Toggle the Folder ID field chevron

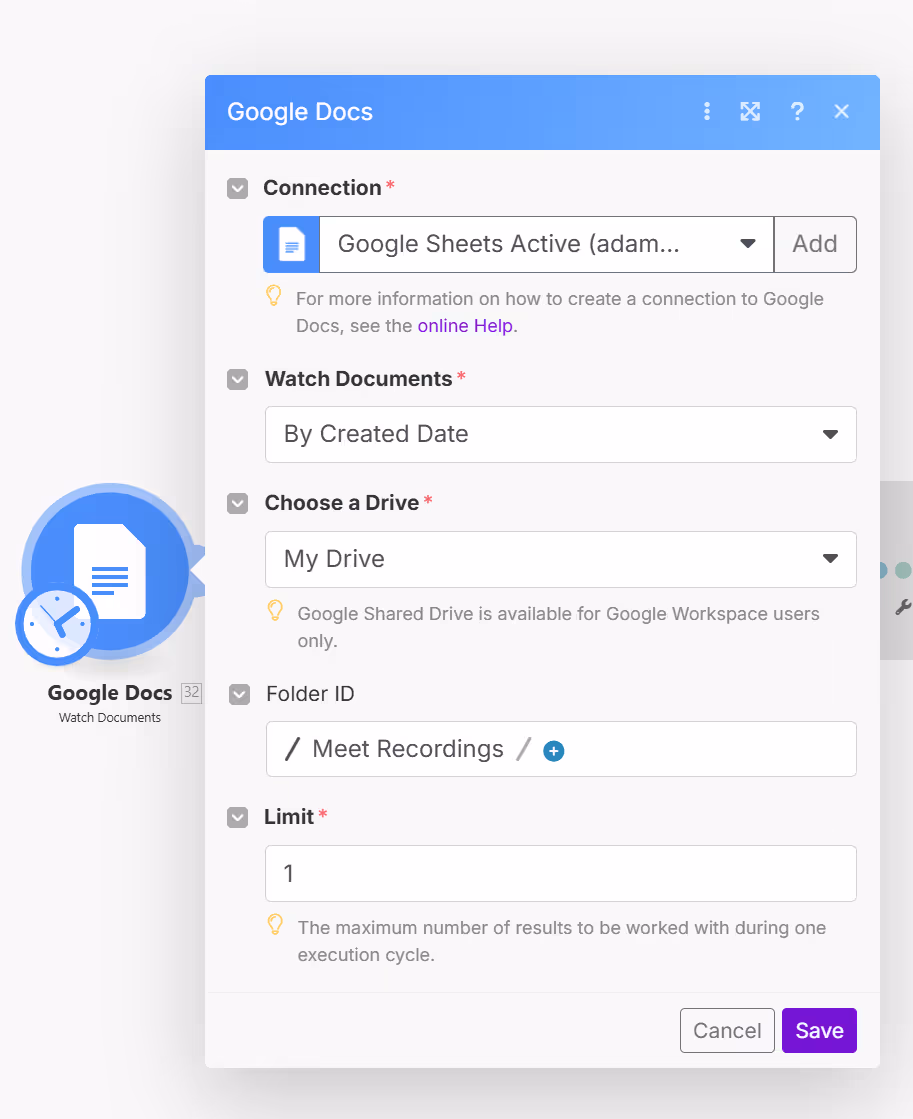pyautogui.click(x=239, y=694)
